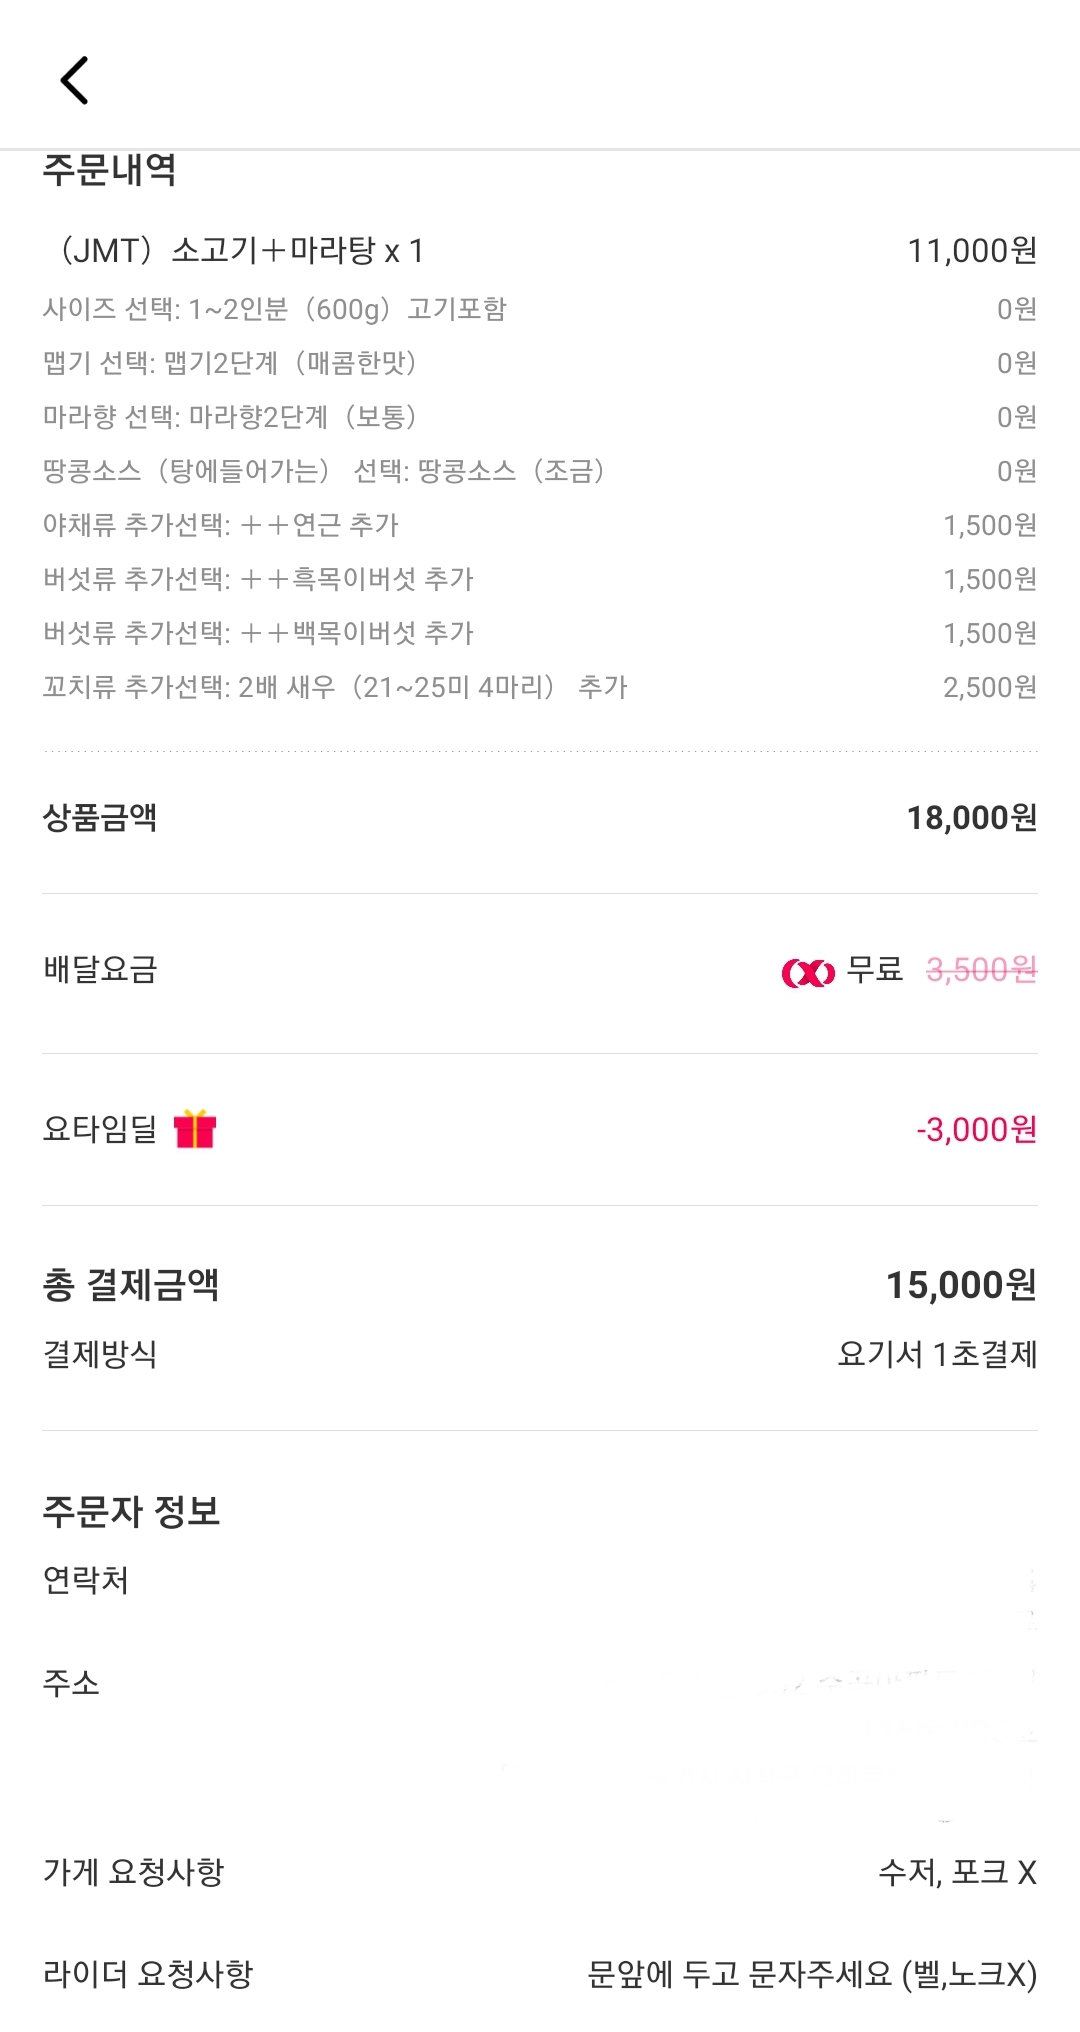
Task: Tap the back arrow icon
Action: 75,80
